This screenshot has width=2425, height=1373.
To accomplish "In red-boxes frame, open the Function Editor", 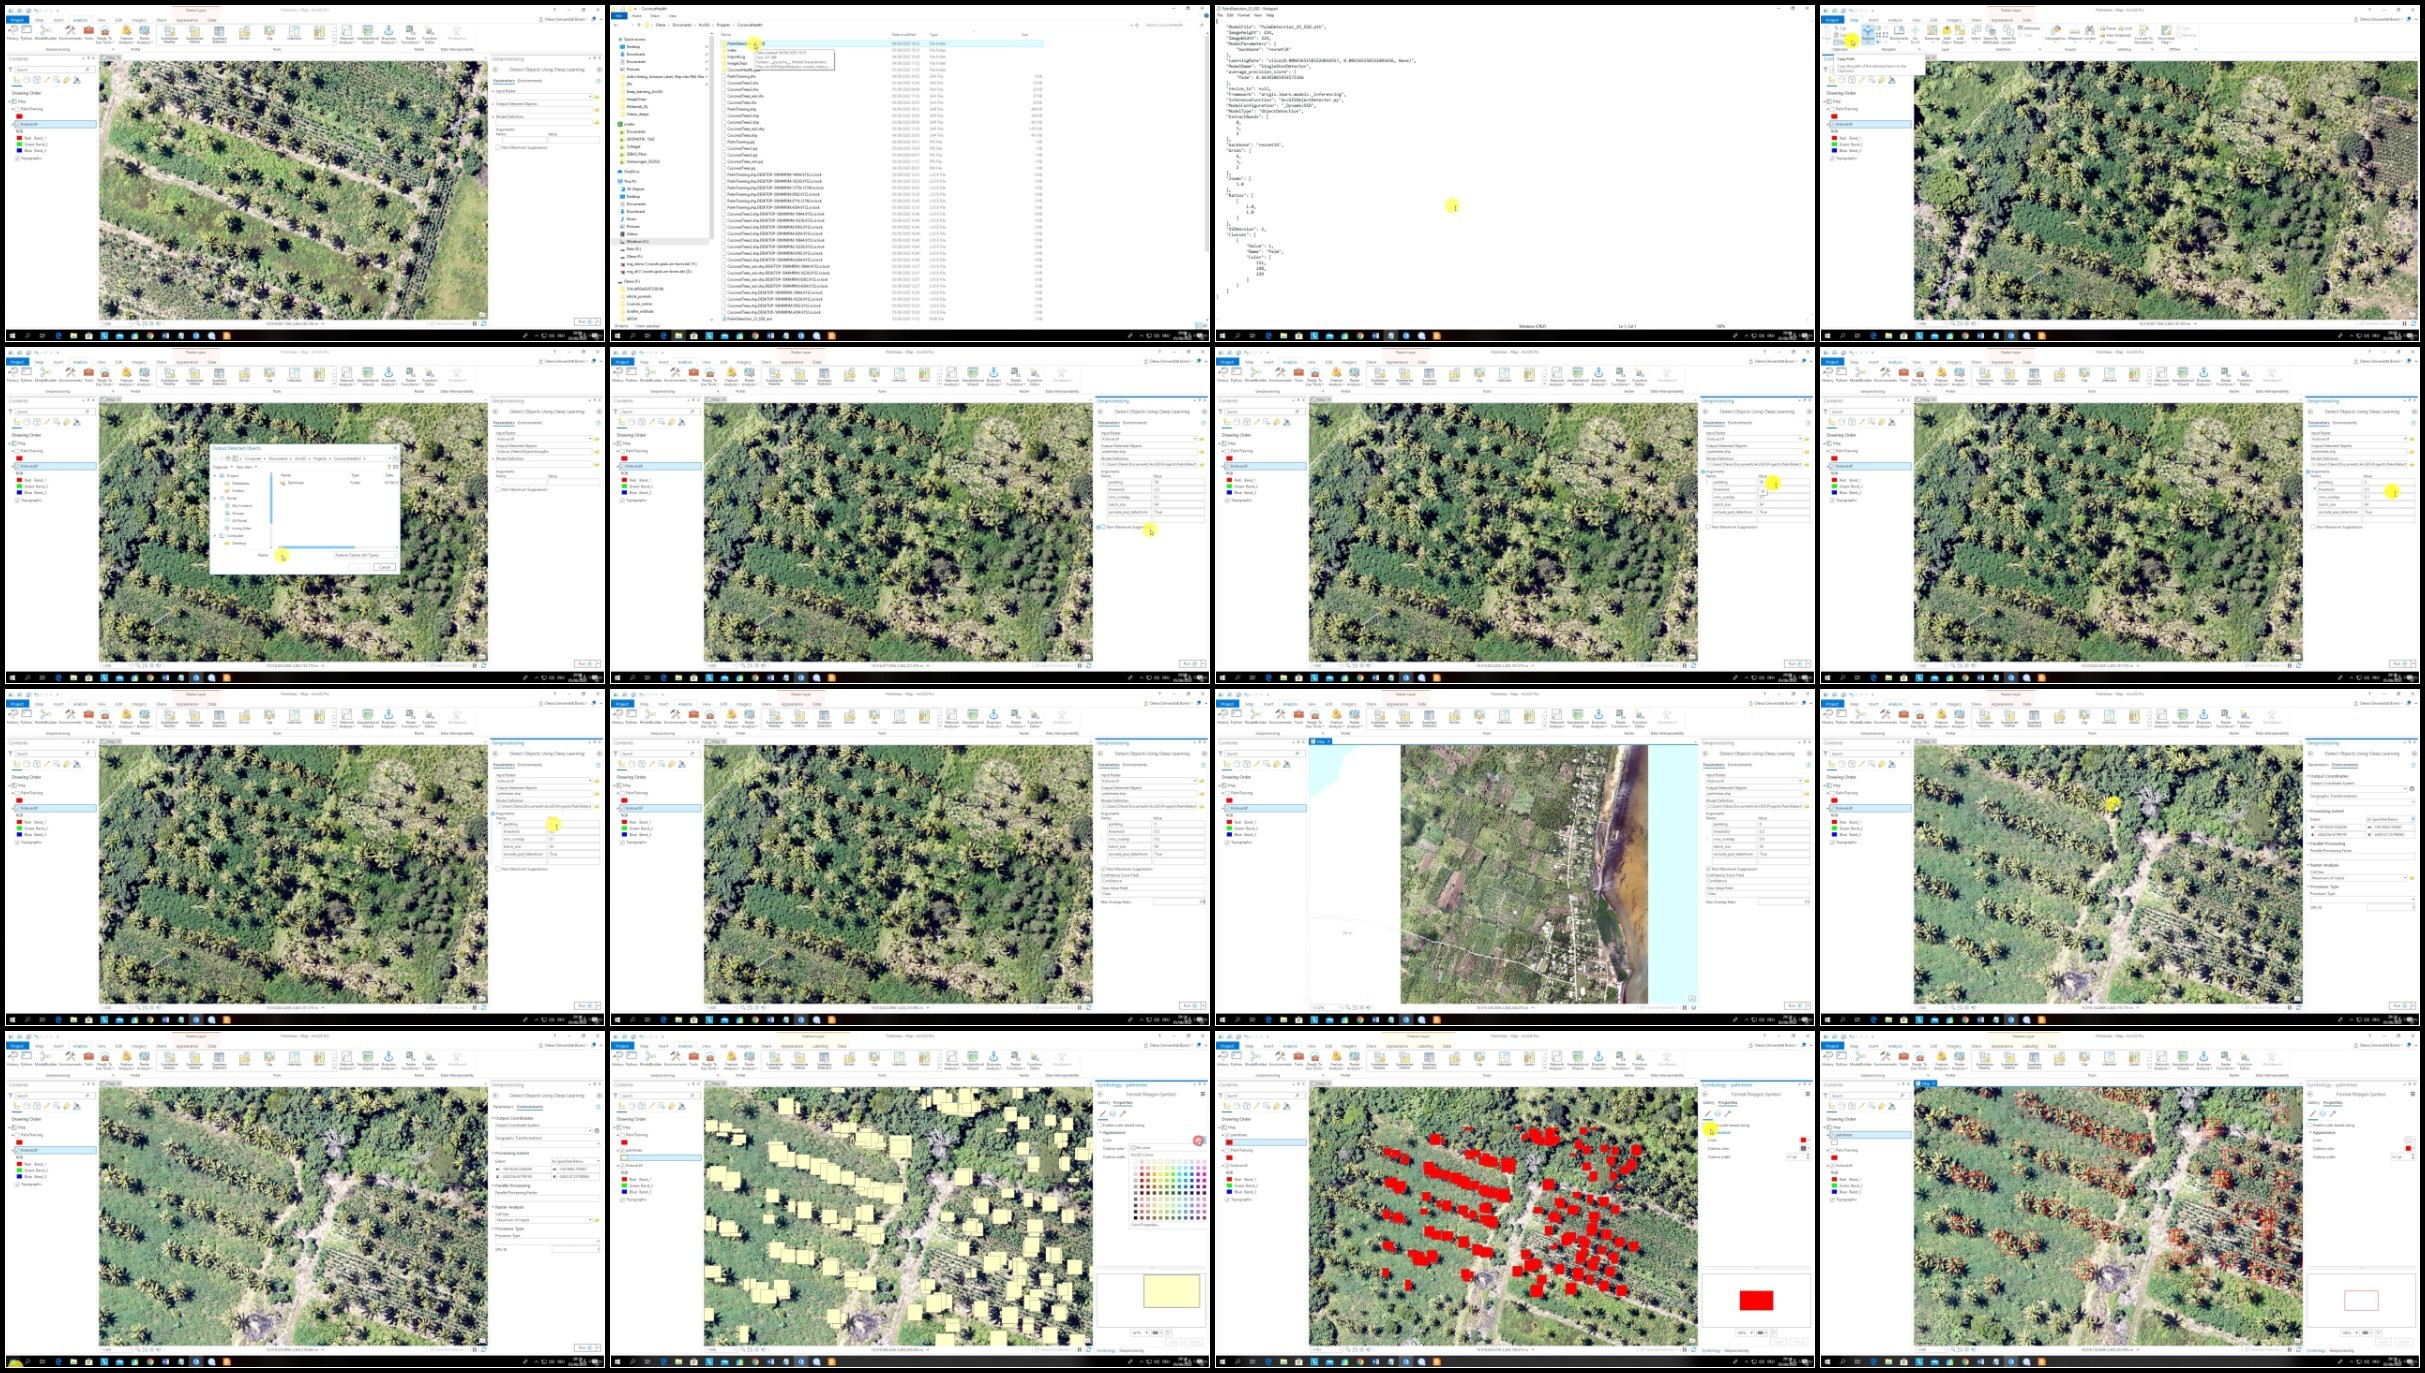I will click(x=1640, y=1060).
